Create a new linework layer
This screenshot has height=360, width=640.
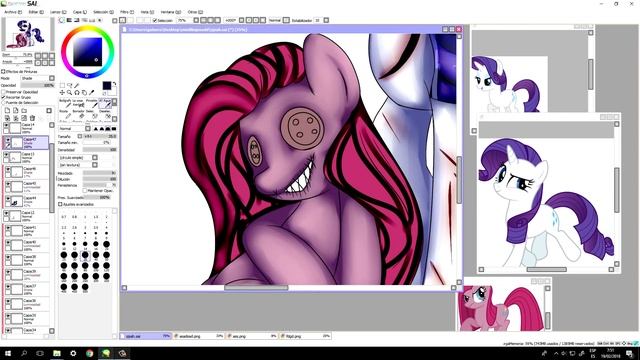(x=16, y=111)
